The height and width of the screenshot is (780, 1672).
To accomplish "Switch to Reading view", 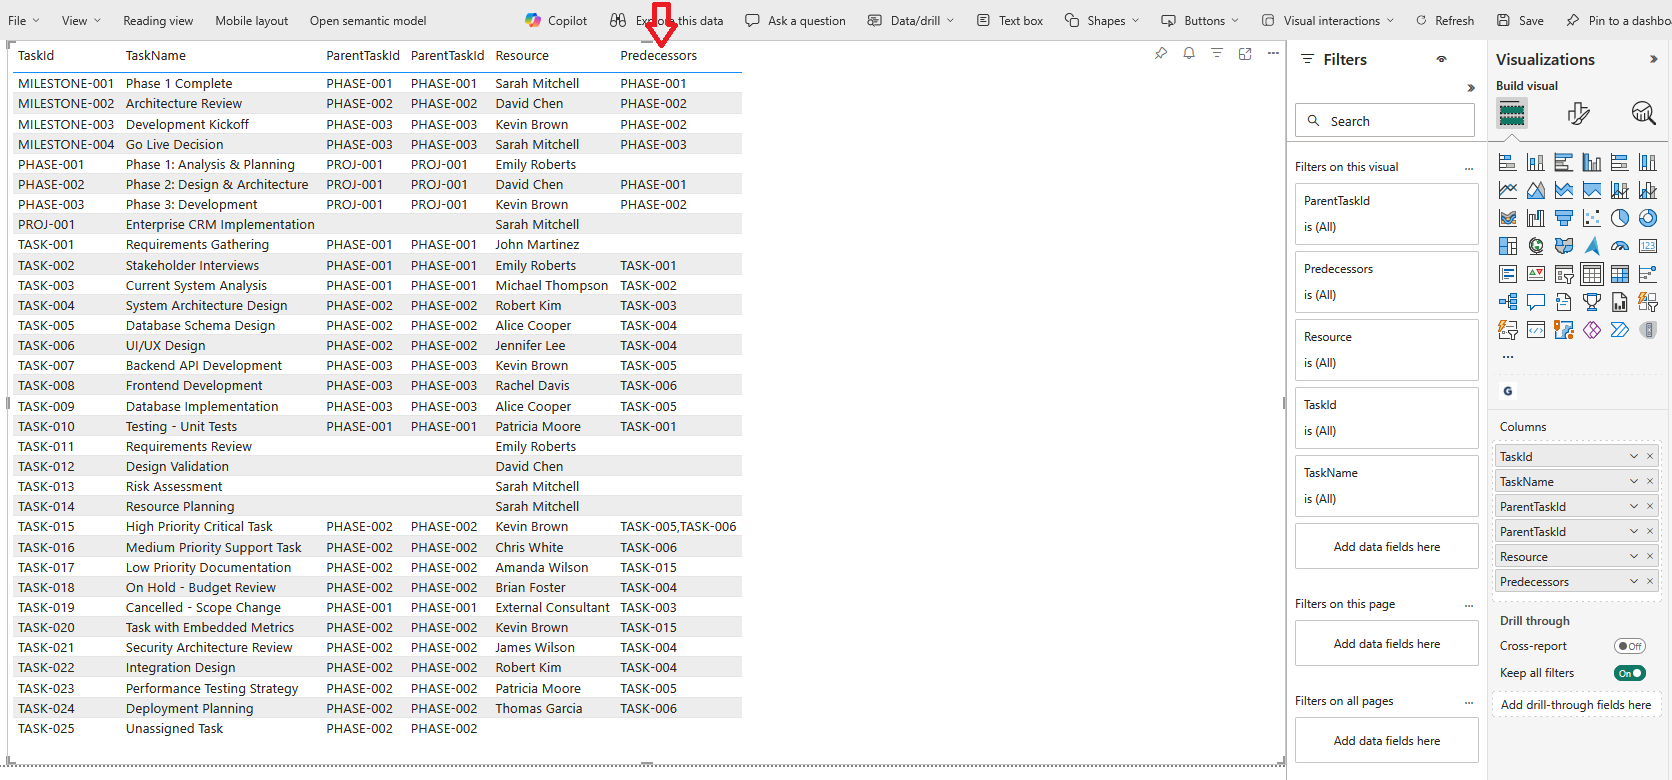I will click(158, 20).
